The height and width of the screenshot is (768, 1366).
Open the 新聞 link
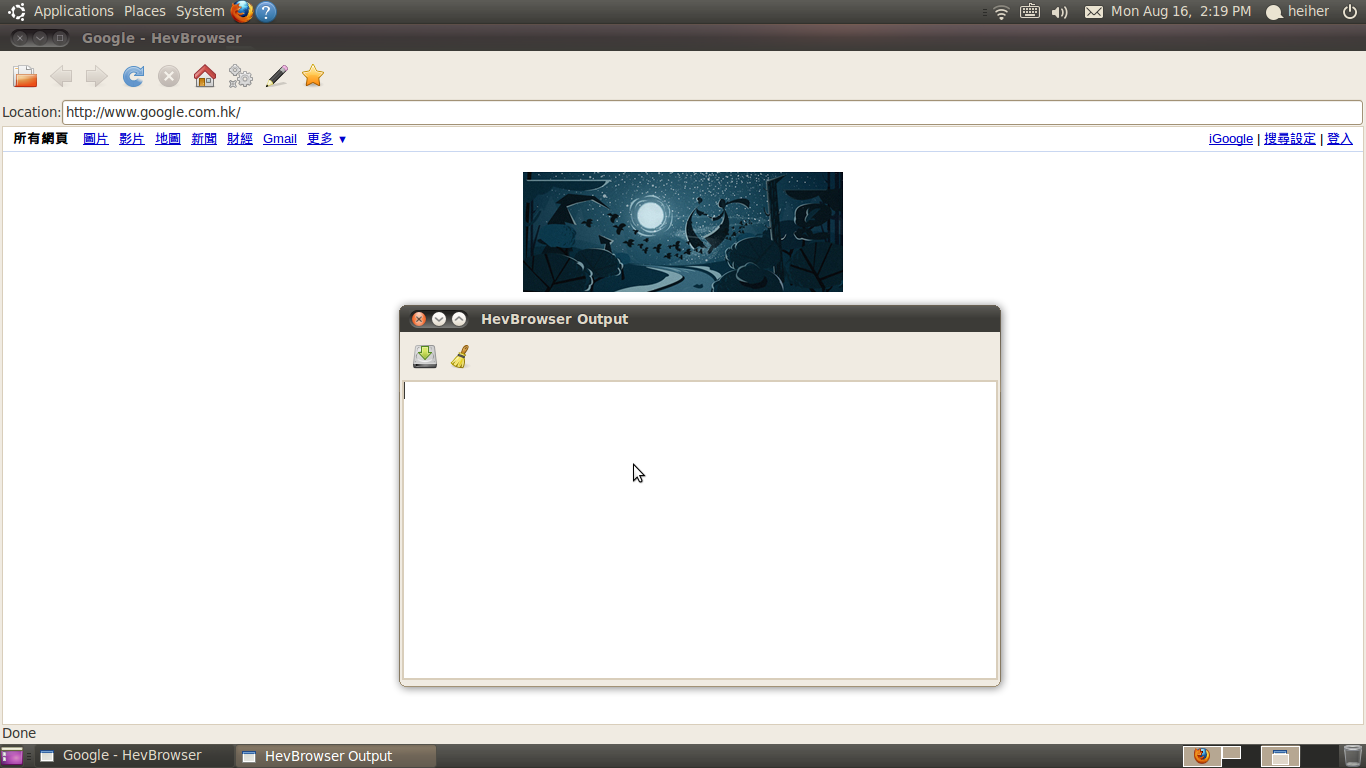204,139
